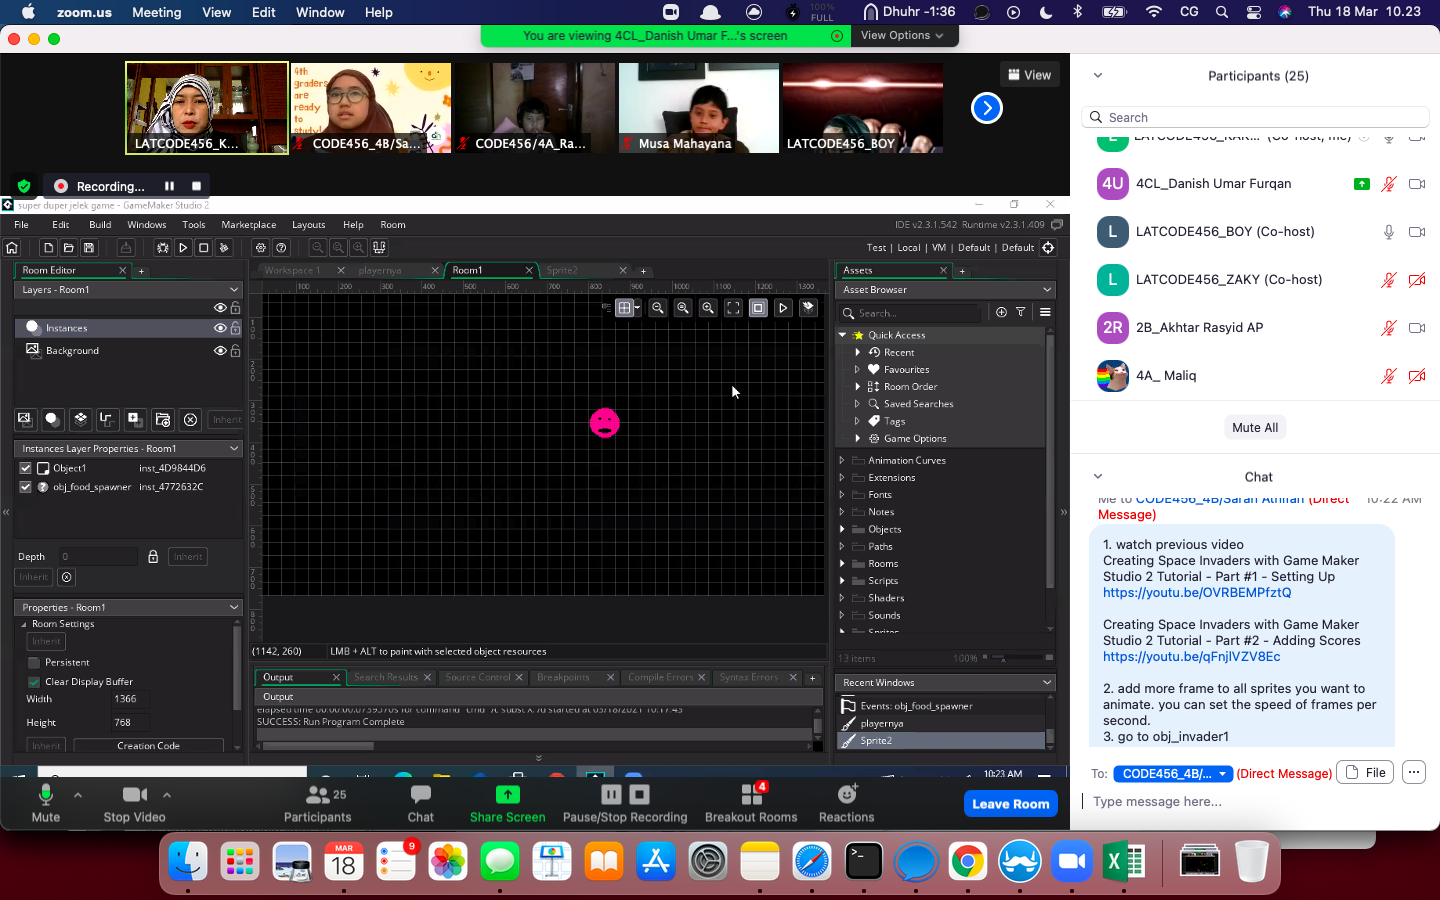Enable the Persistent room checkbox

(x=34, y=662)
